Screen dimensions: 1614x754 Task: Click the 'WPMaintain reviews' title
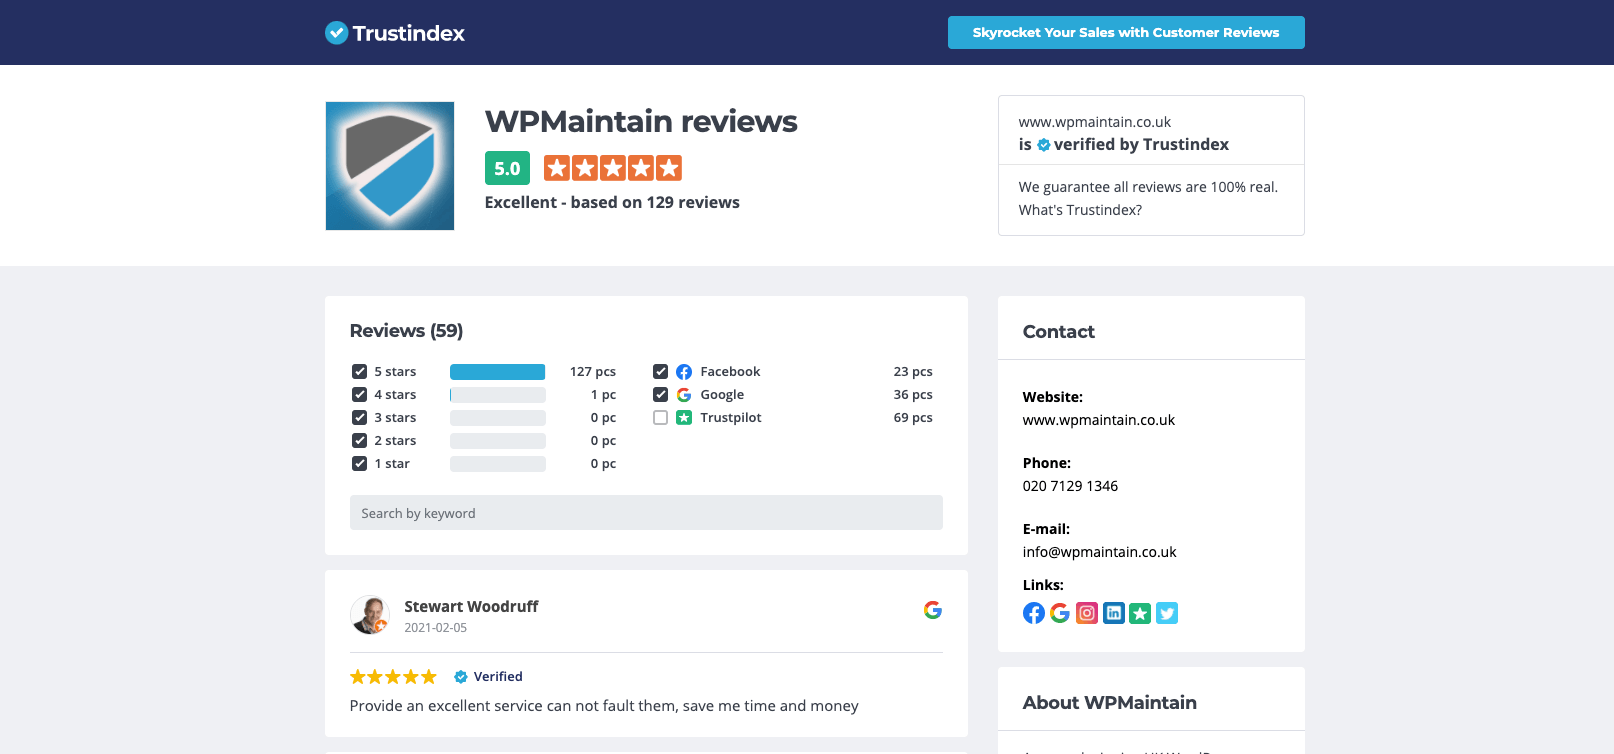641,122
